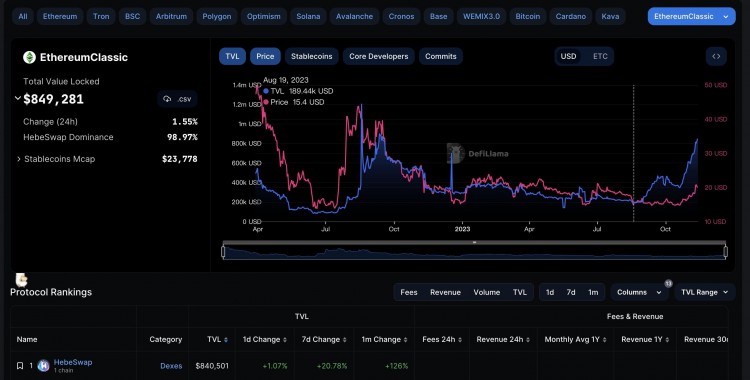Select the BSC chain tab

(132, 16)
